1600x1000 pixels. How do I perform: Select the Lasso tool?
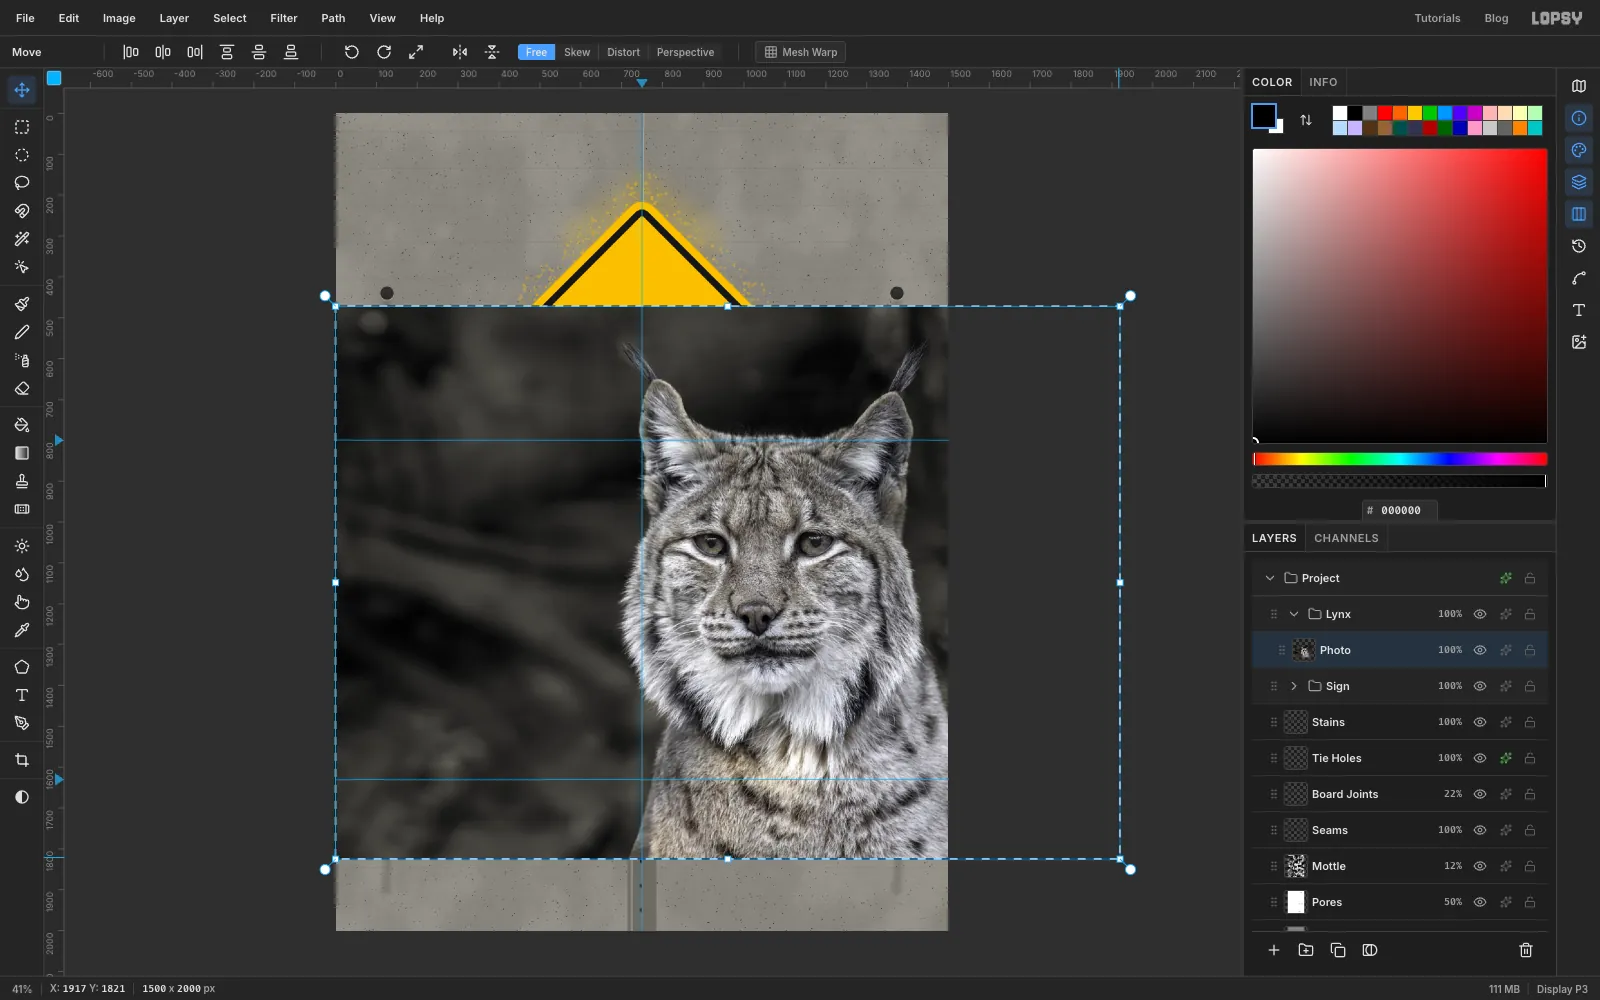(22, 183)
